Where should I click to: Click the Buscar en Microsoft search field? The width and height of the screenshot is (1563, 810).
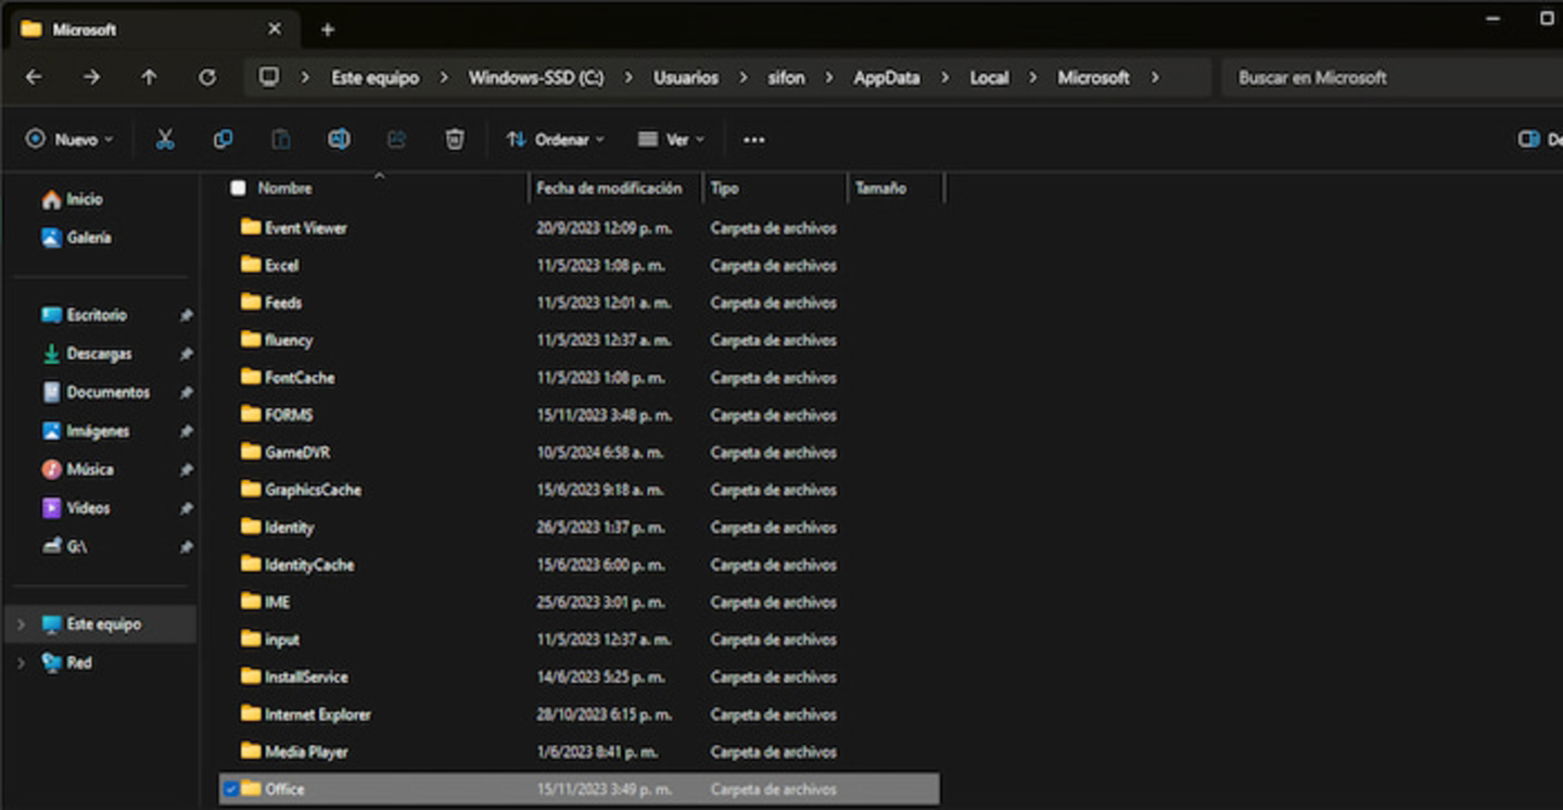pos(1390,77)
